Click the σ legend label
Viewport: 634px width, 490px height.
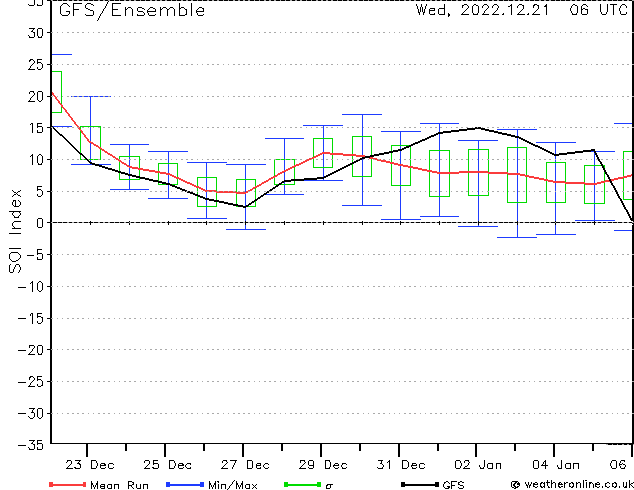click(x=329, y=486)
